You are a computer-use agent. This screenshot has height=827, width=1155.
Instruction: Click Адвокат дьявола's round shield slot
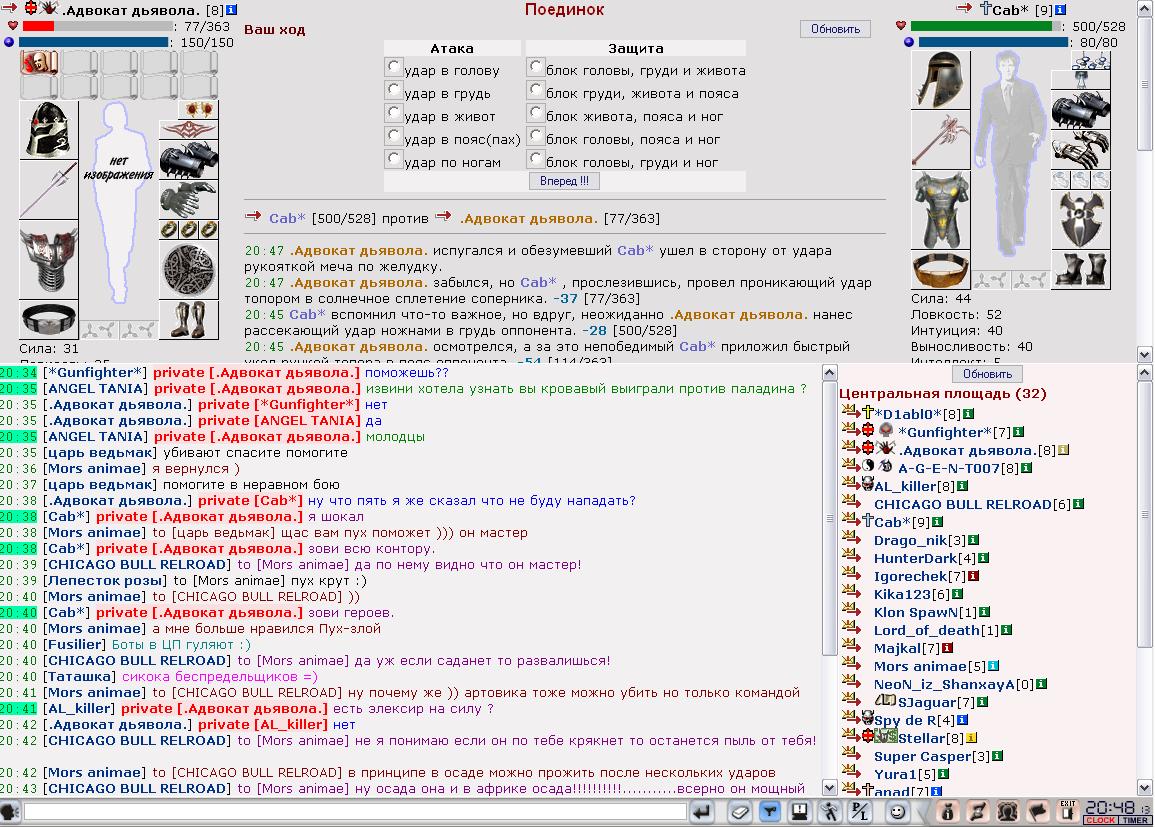tap(189, 270)
